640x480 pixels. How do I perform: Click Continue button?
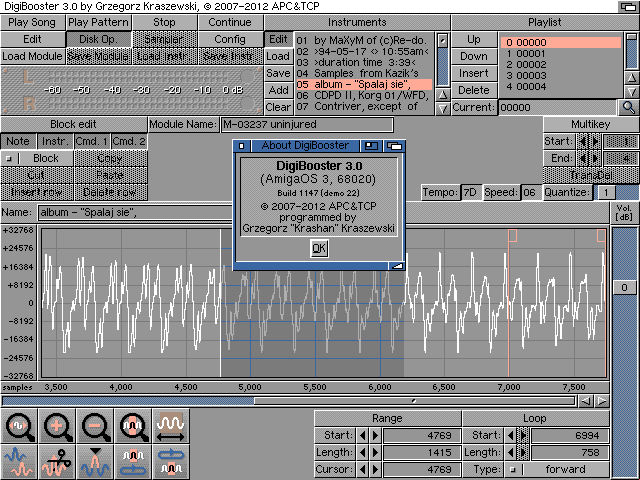pyautogui.click(x=230, y=22)
